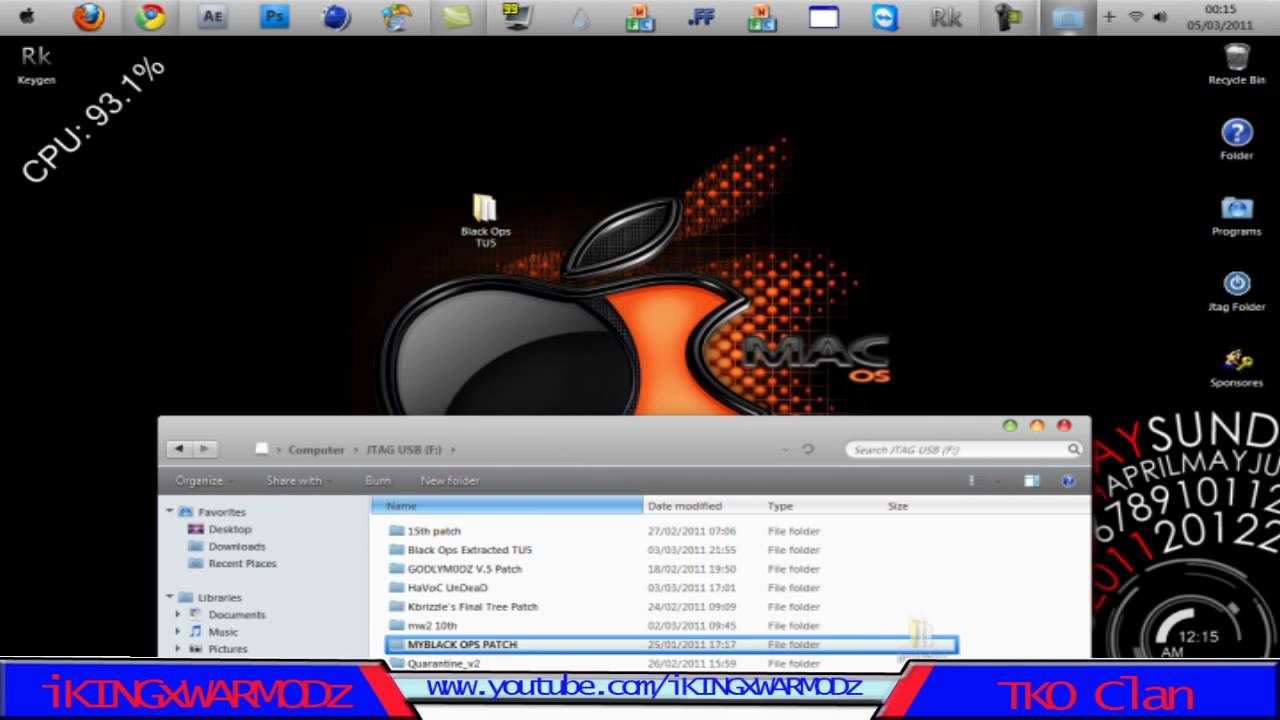
Task: Open the MFC icon left of .FF
Action: point(640,17)
